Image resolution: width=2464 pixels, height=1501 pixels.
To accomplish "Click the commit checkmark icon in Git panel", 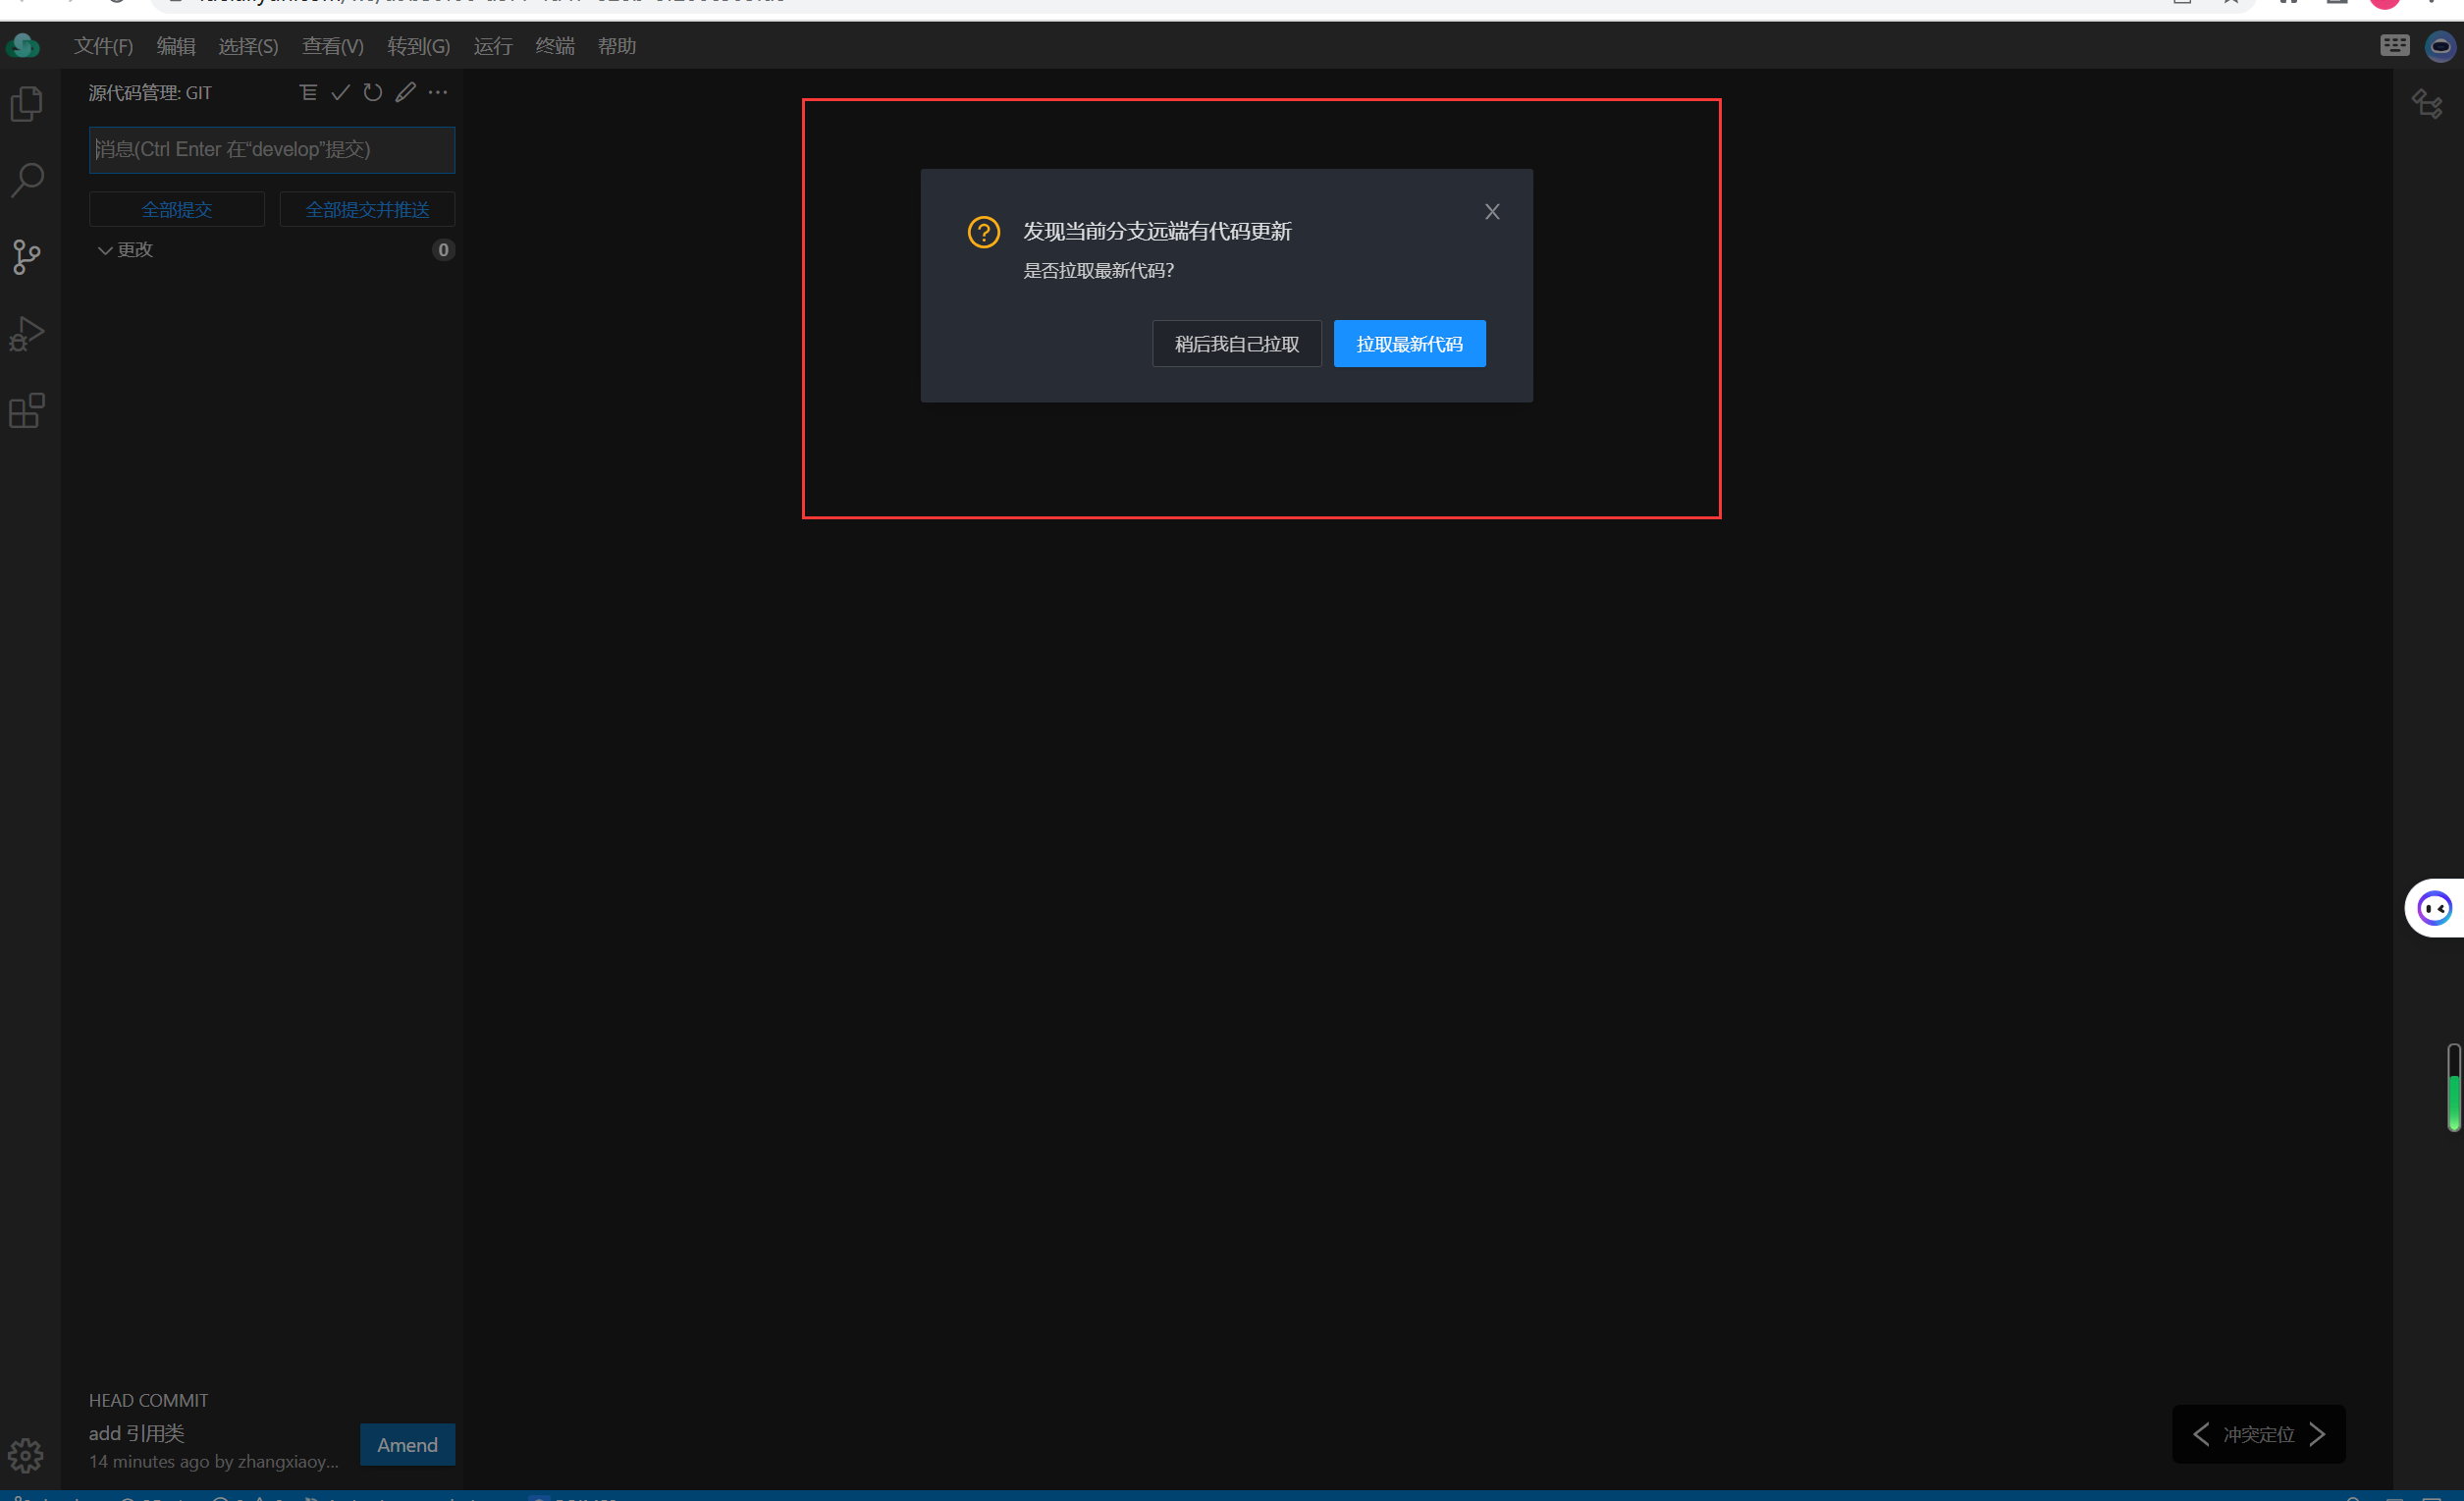I will [341, 93].
